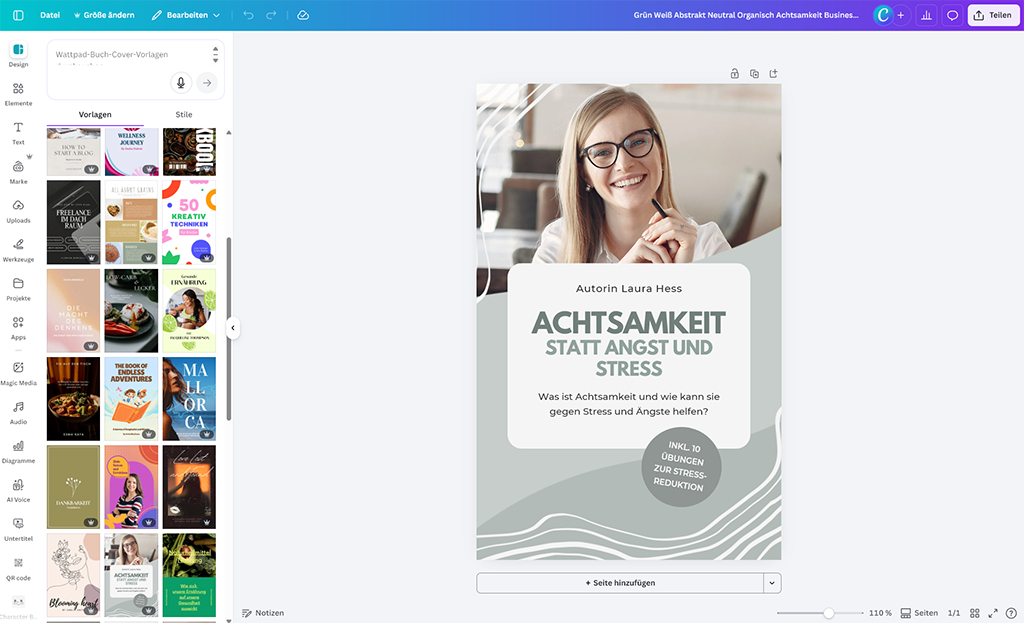Screen dimensions: 1024x623
Task: Select Freelance im Dach Raum template
Action: pos(74,222)
